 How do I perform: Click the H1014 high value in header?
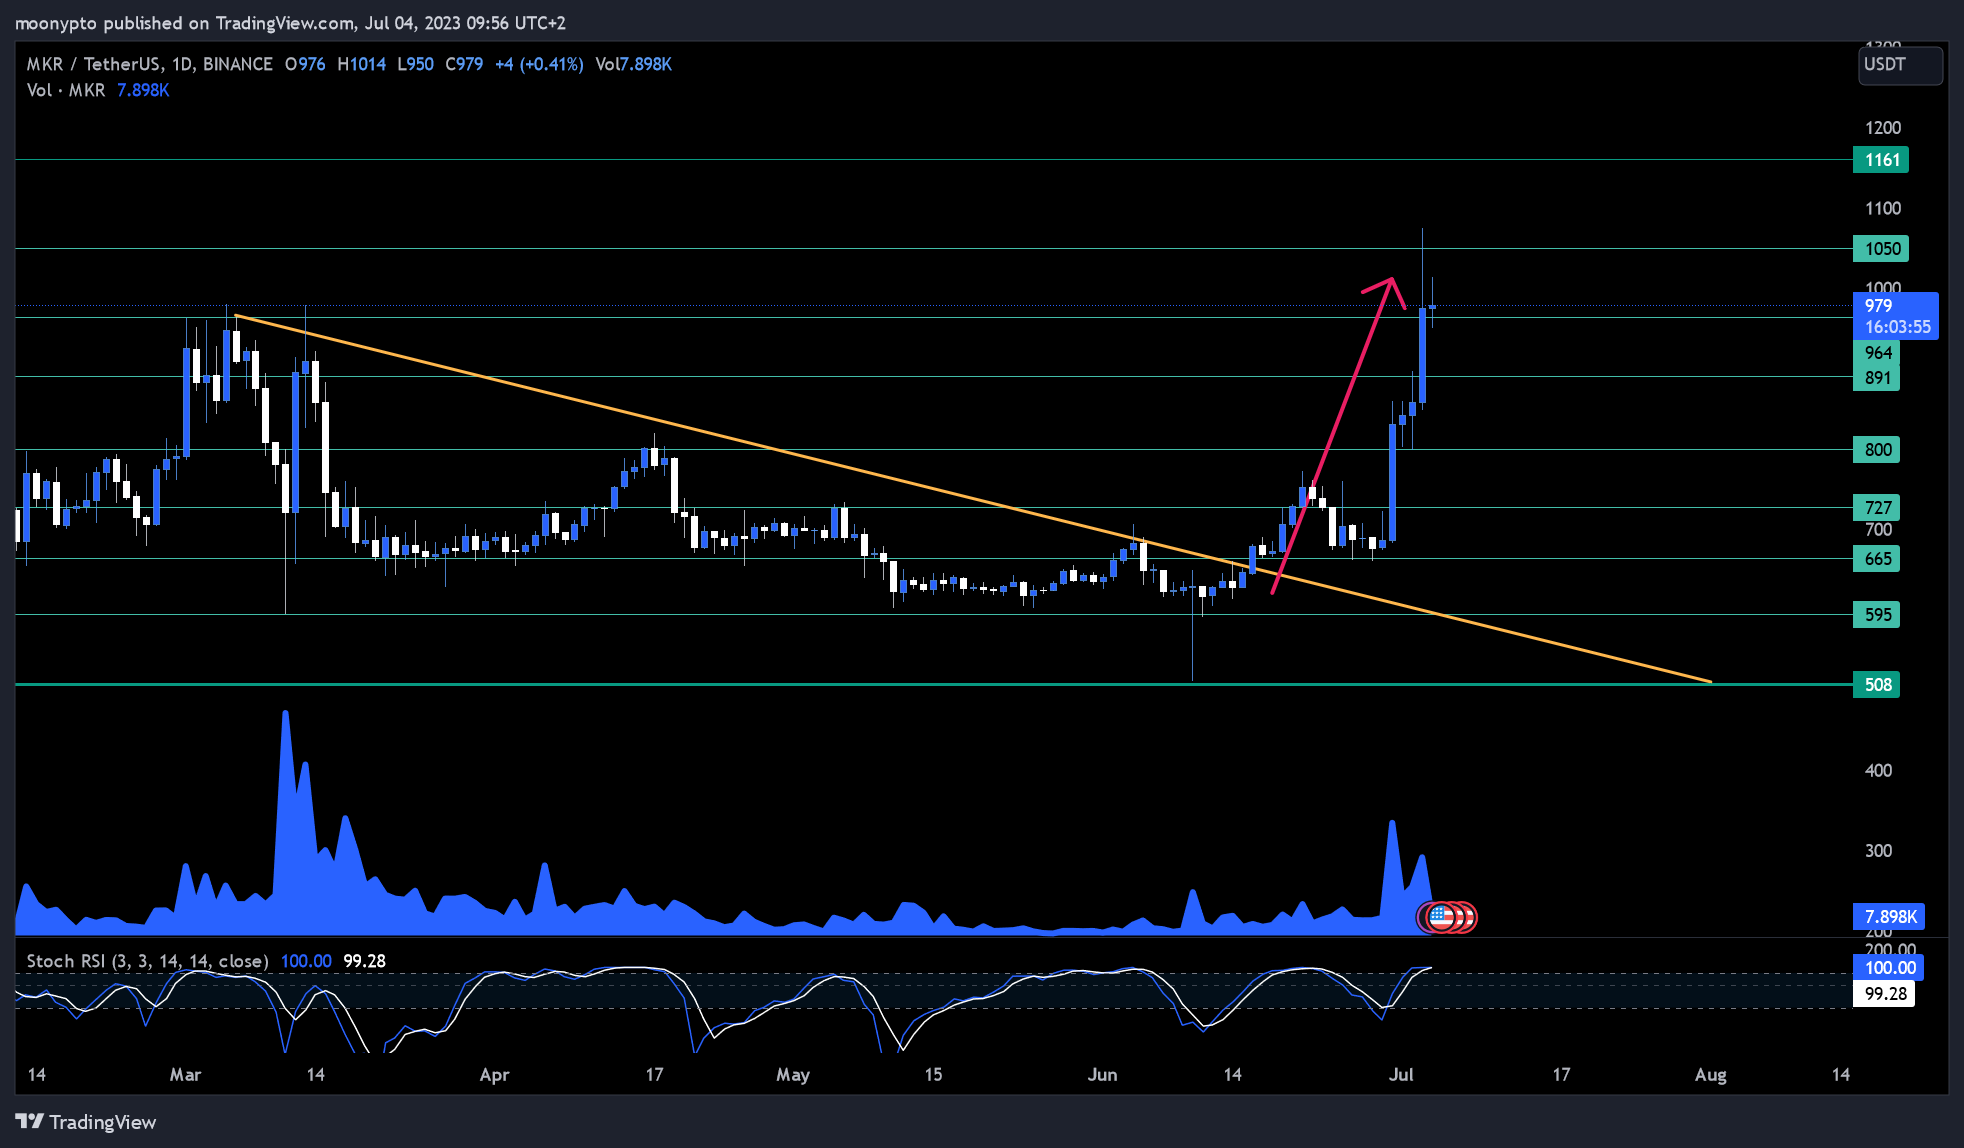(x=362, y=64)
